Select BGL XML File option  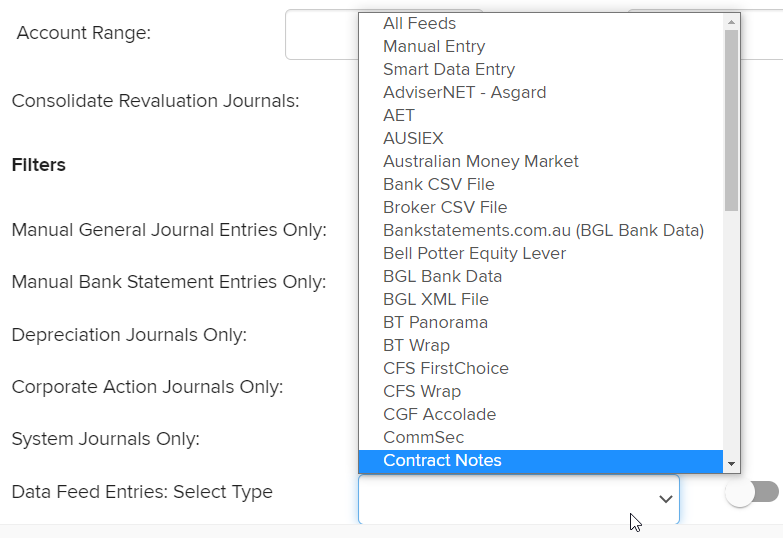tap(437, 299)
